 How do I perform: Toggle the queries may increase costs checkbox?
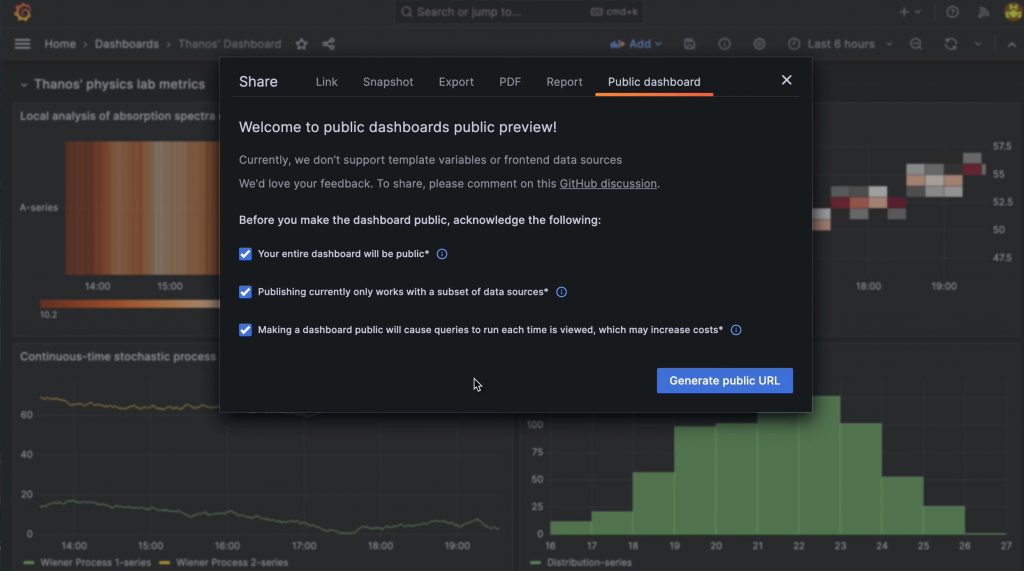pos(245,330)
